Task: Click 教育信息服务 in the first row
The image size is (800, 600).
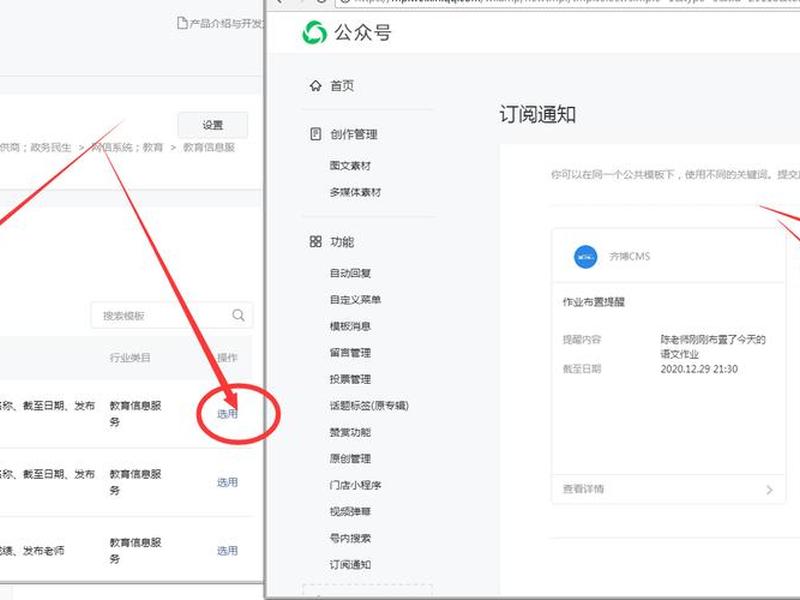Action: (135, 413)
